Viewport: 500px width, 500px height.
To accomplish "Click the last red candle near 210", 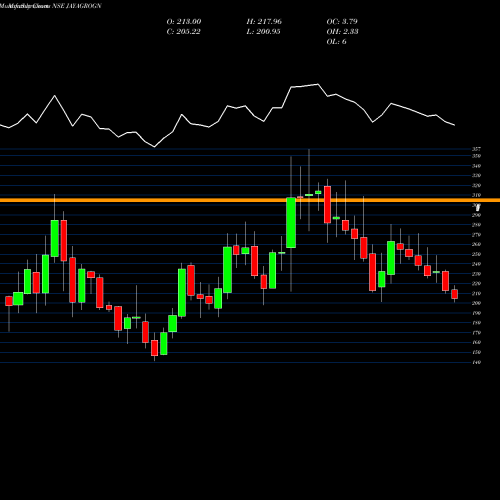I will point(455,294).
